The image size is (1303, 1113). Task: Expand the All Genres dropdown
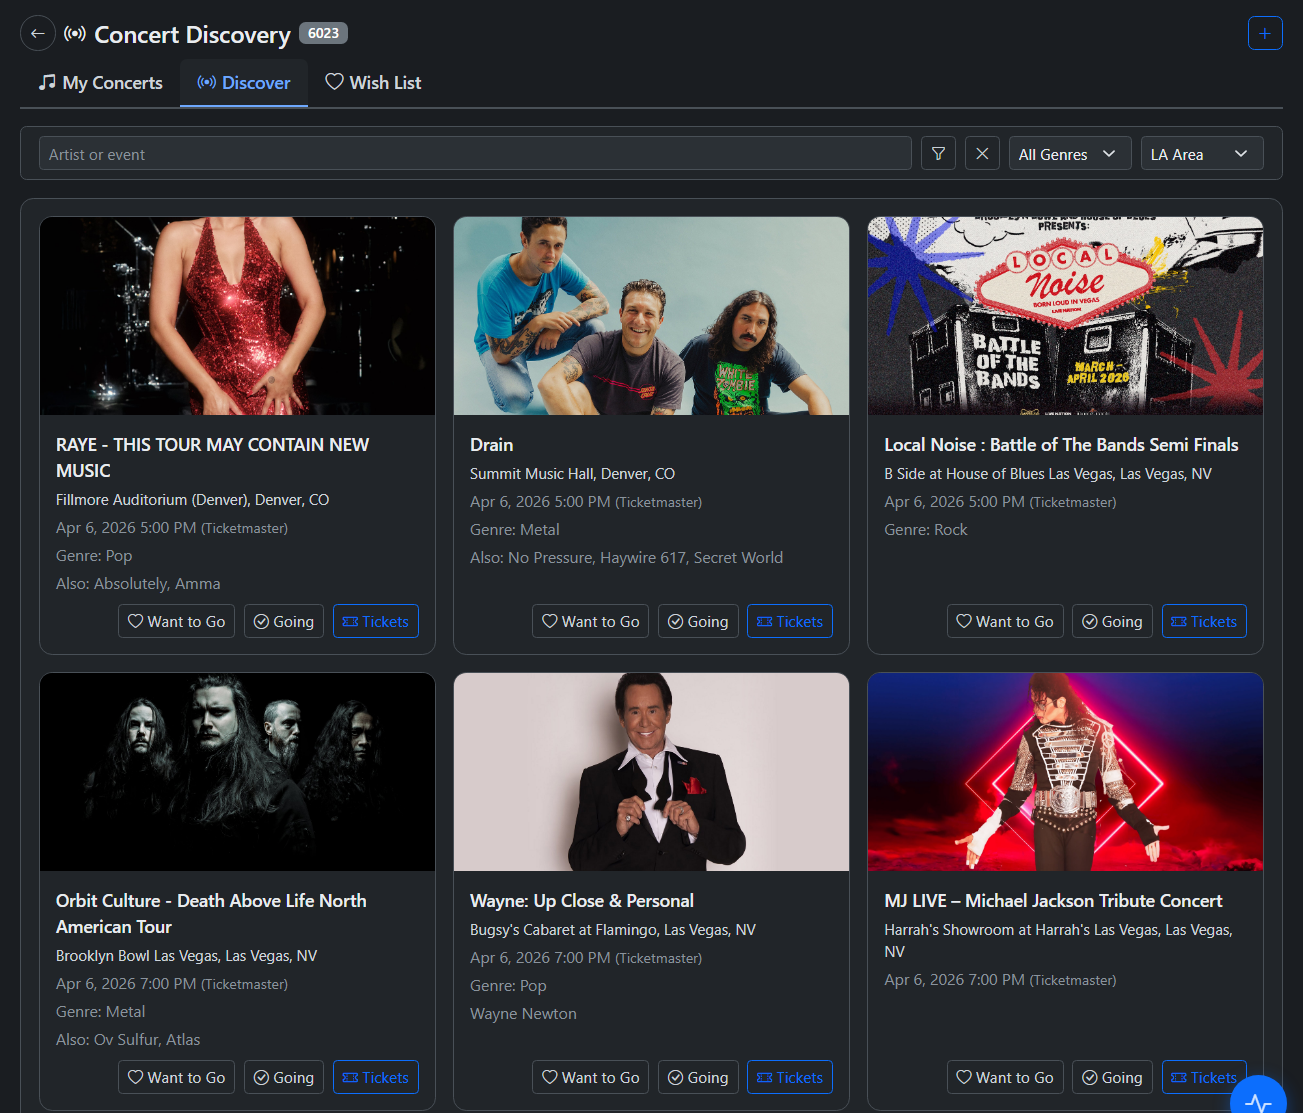pos(1069,154)
